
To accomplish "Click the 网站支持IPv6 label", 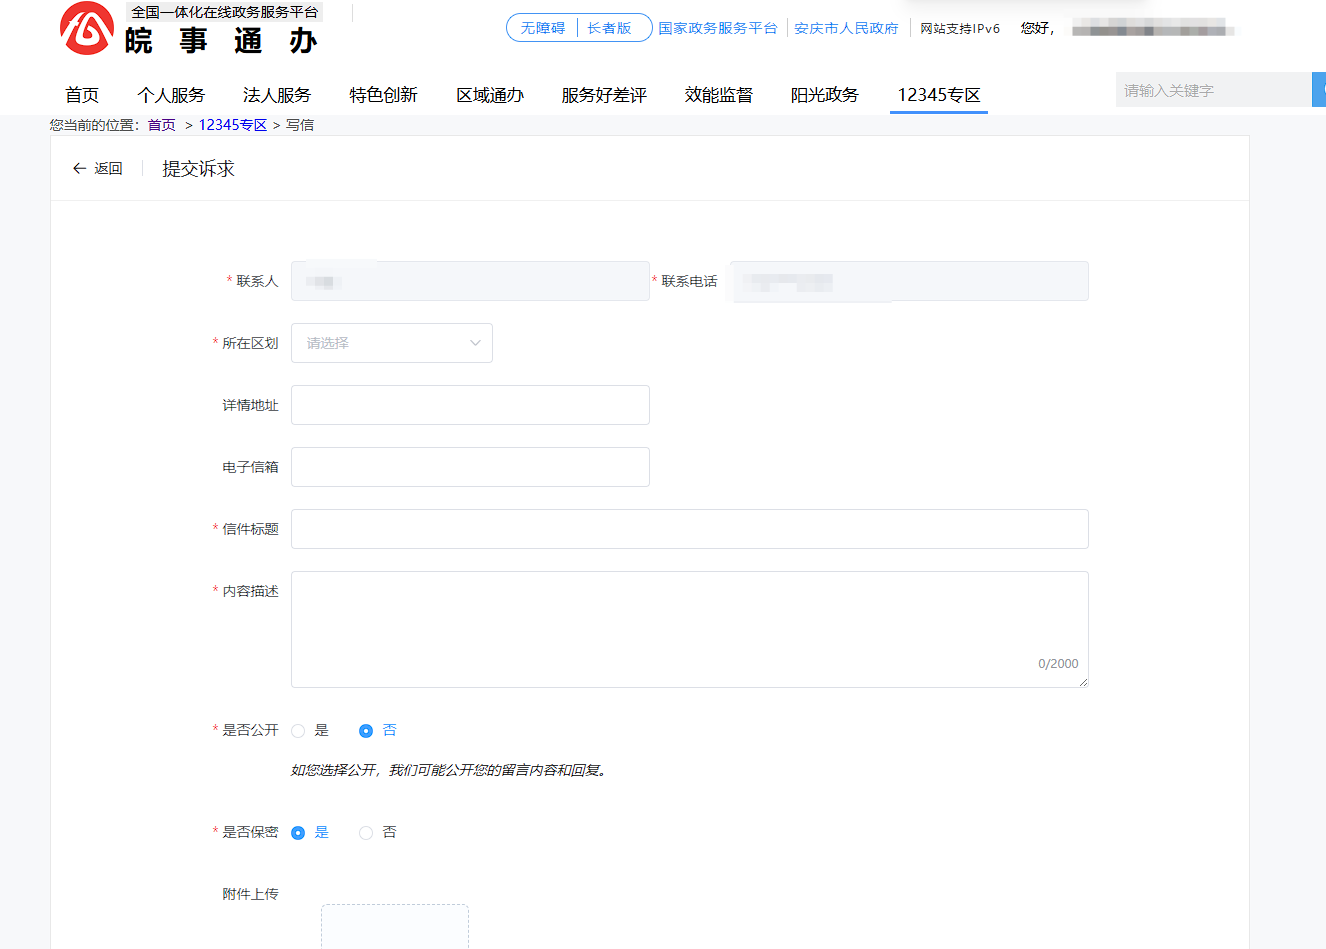I will point(958,28).
